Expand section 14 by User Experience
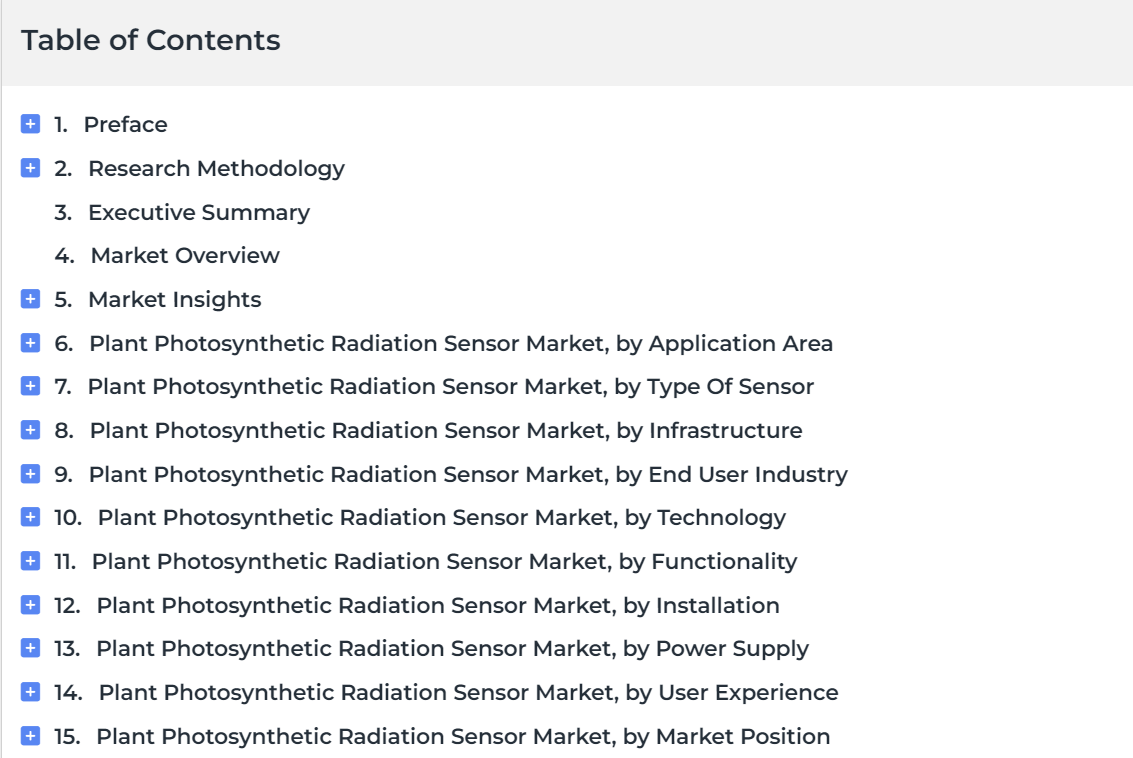 point(30,692)
